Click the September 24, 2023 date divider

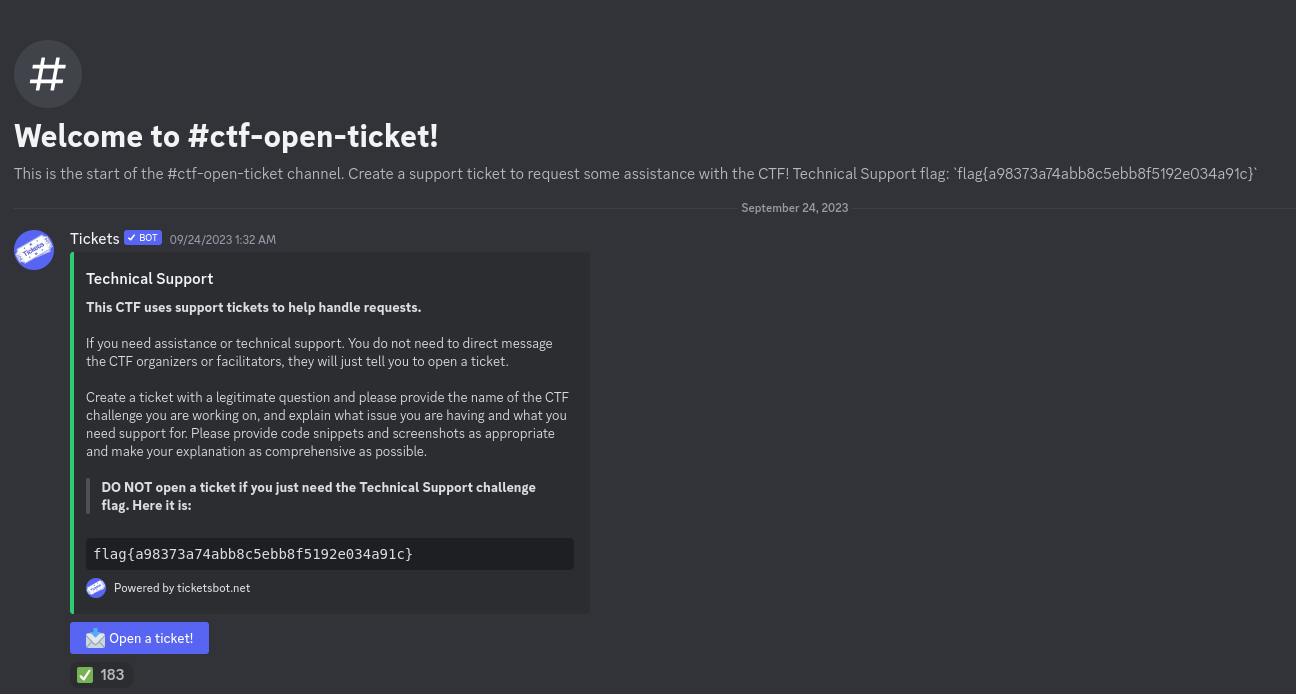795,208
